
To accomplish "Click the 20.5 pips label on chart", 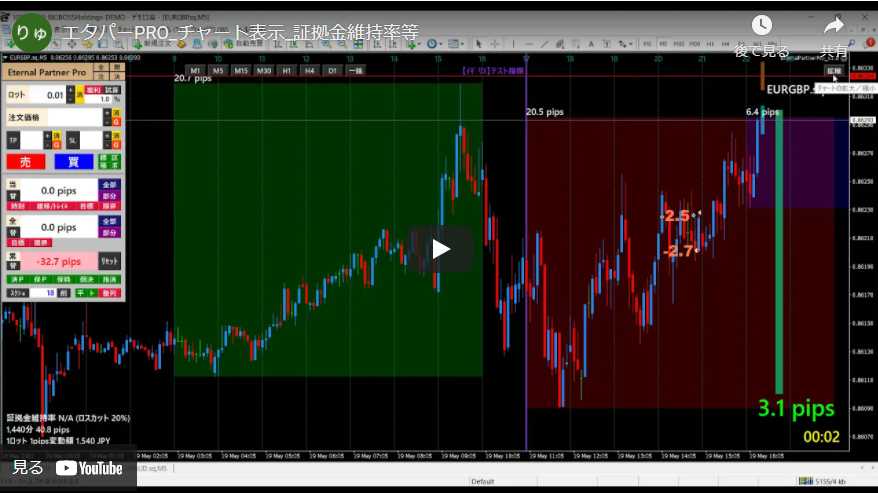I will click(544, 112).
